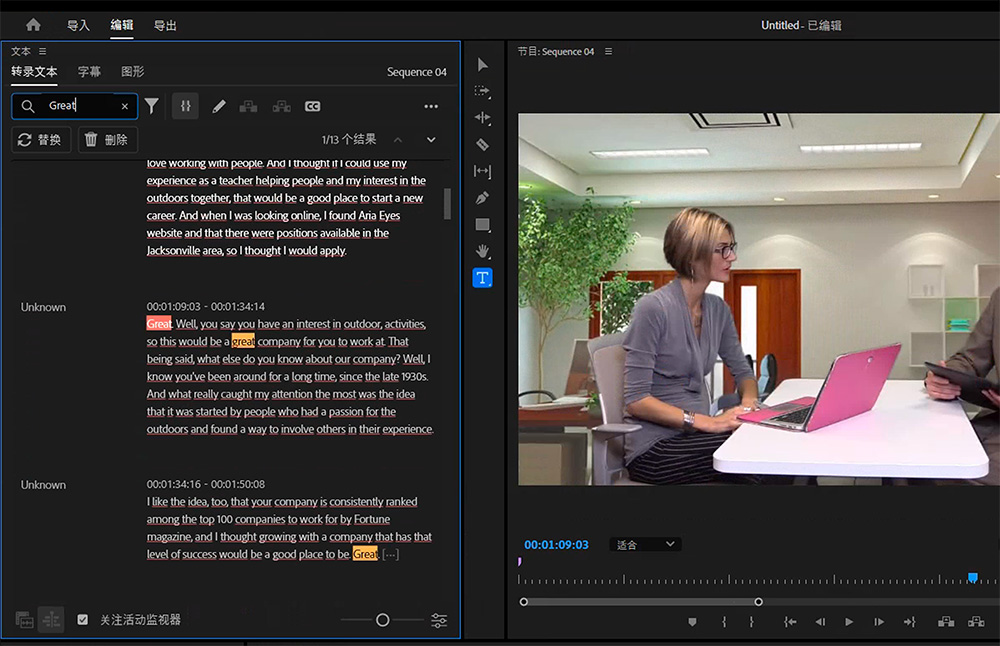Click the 替换 replace button

coord(41,140)
